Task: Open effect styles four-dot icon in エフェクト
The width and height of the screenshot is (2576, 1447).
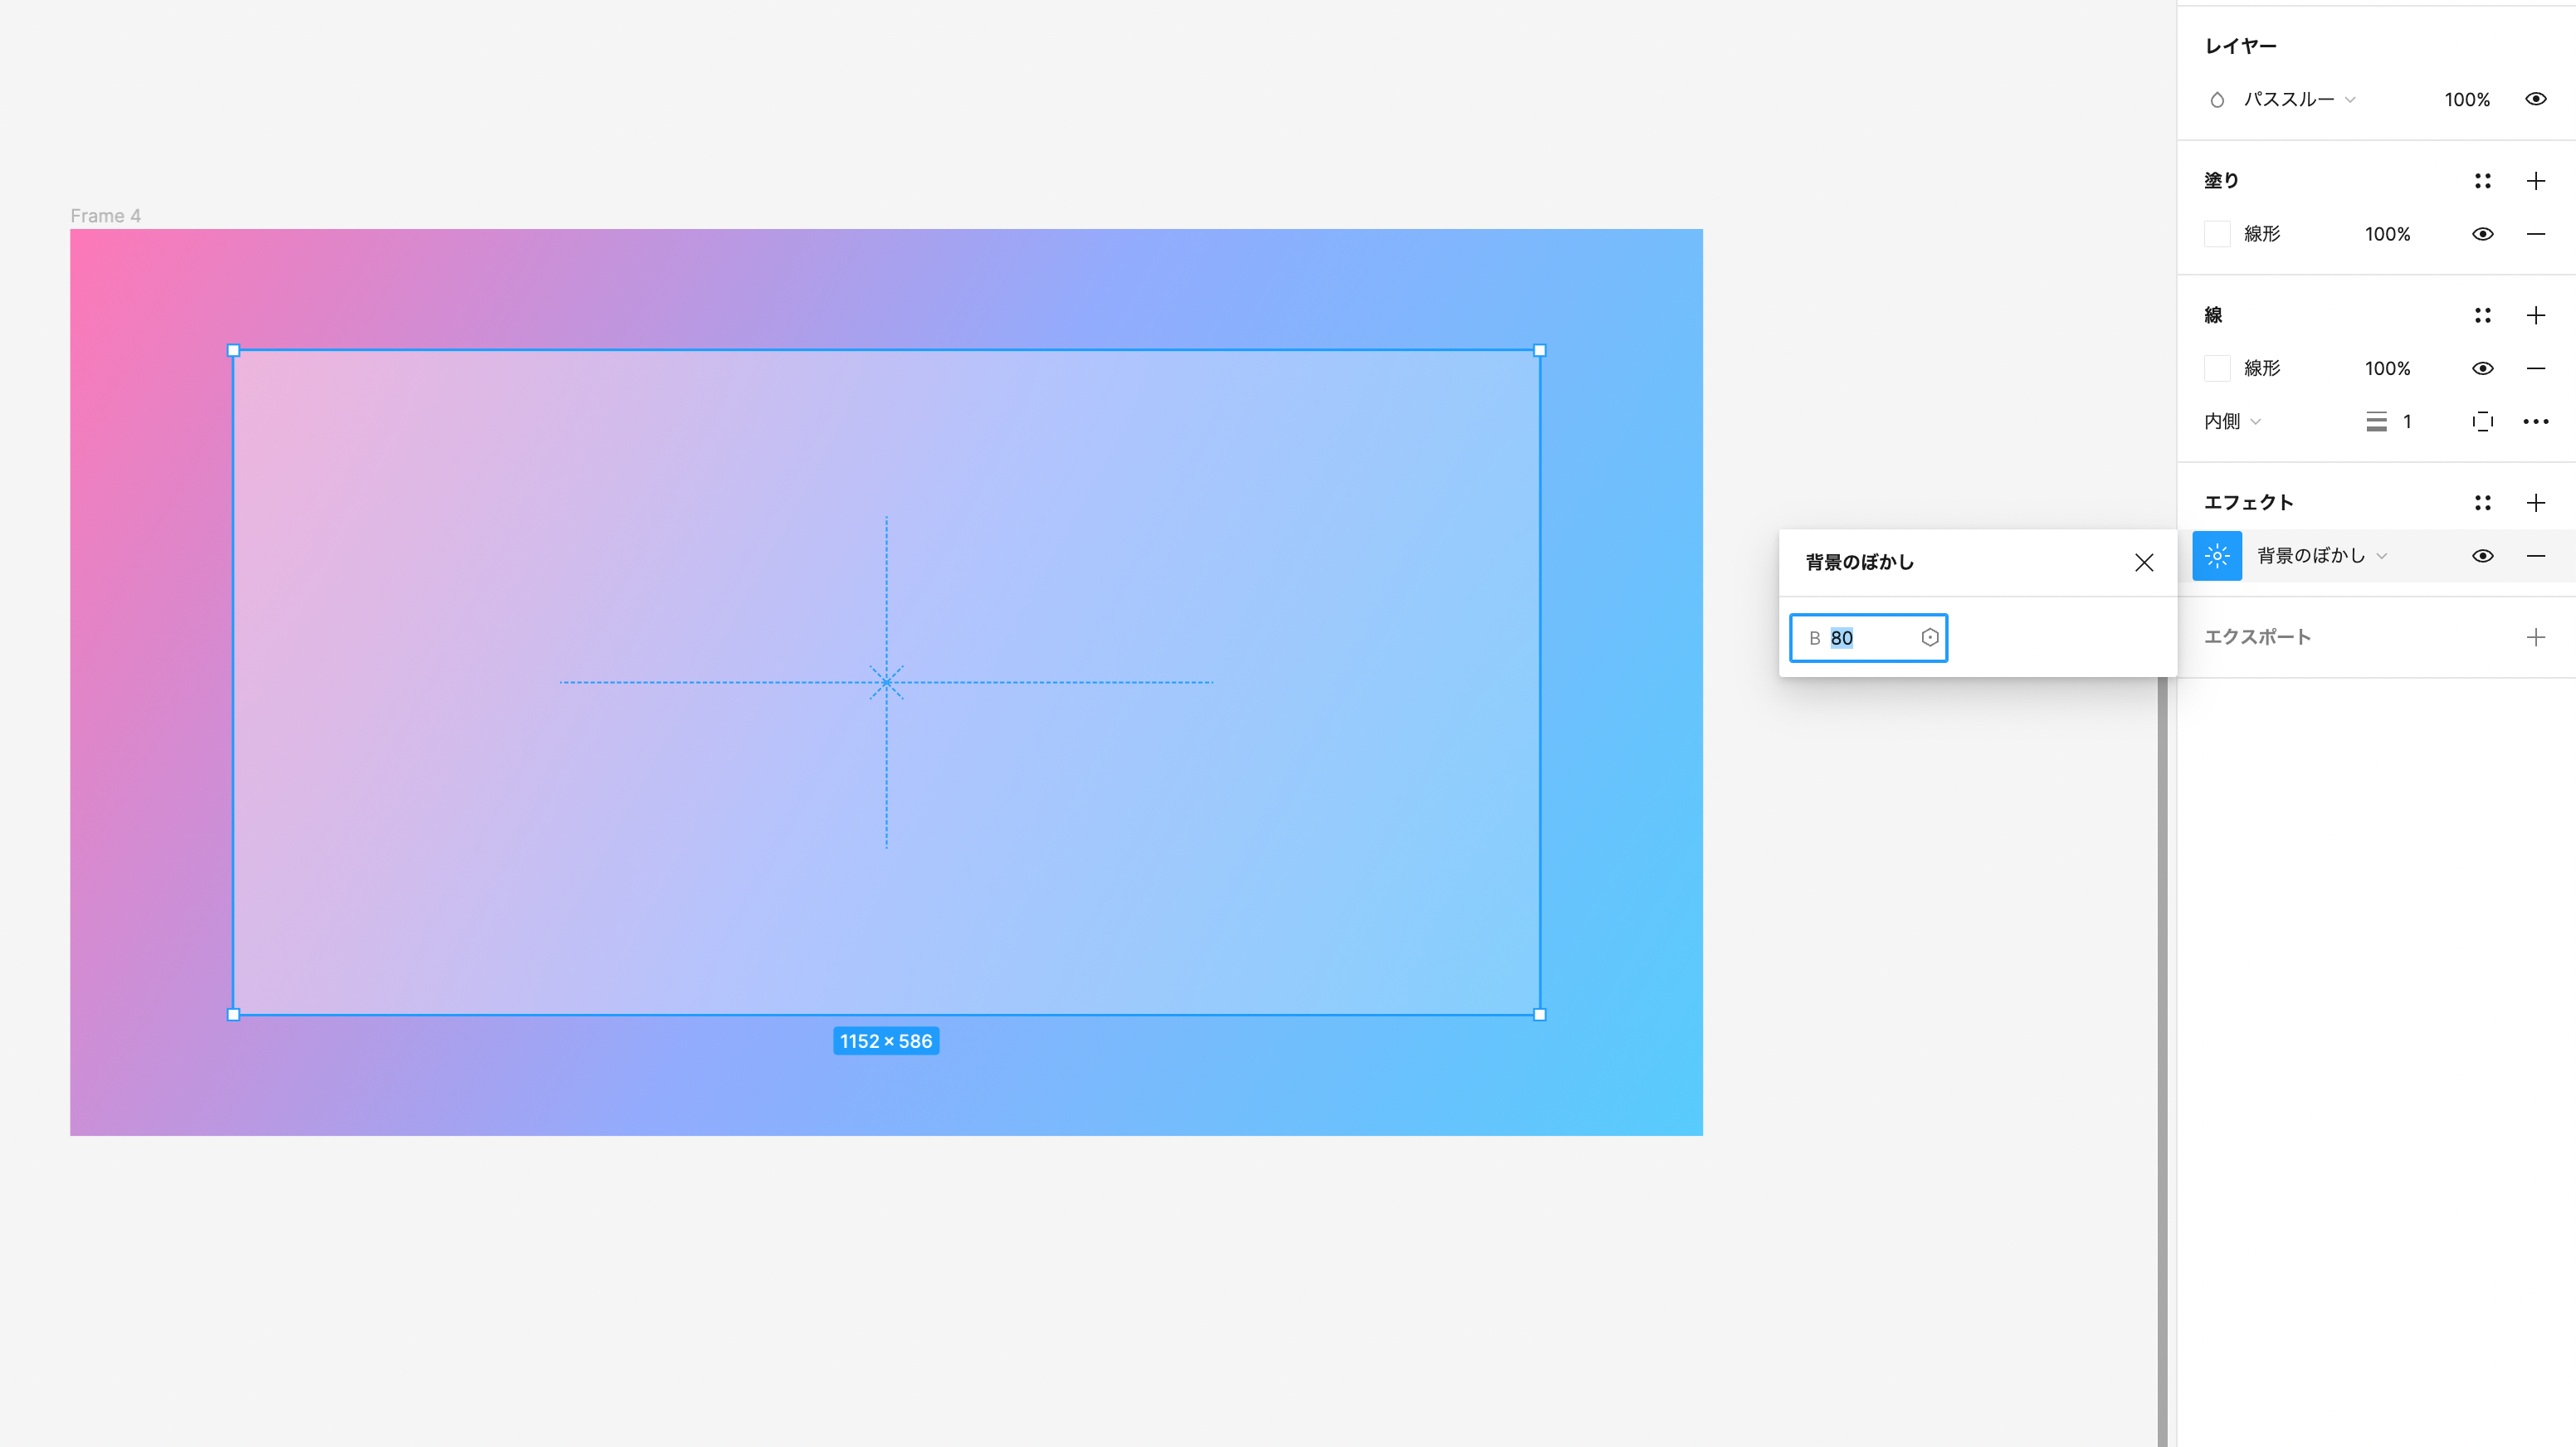Action: [2482, 503]
